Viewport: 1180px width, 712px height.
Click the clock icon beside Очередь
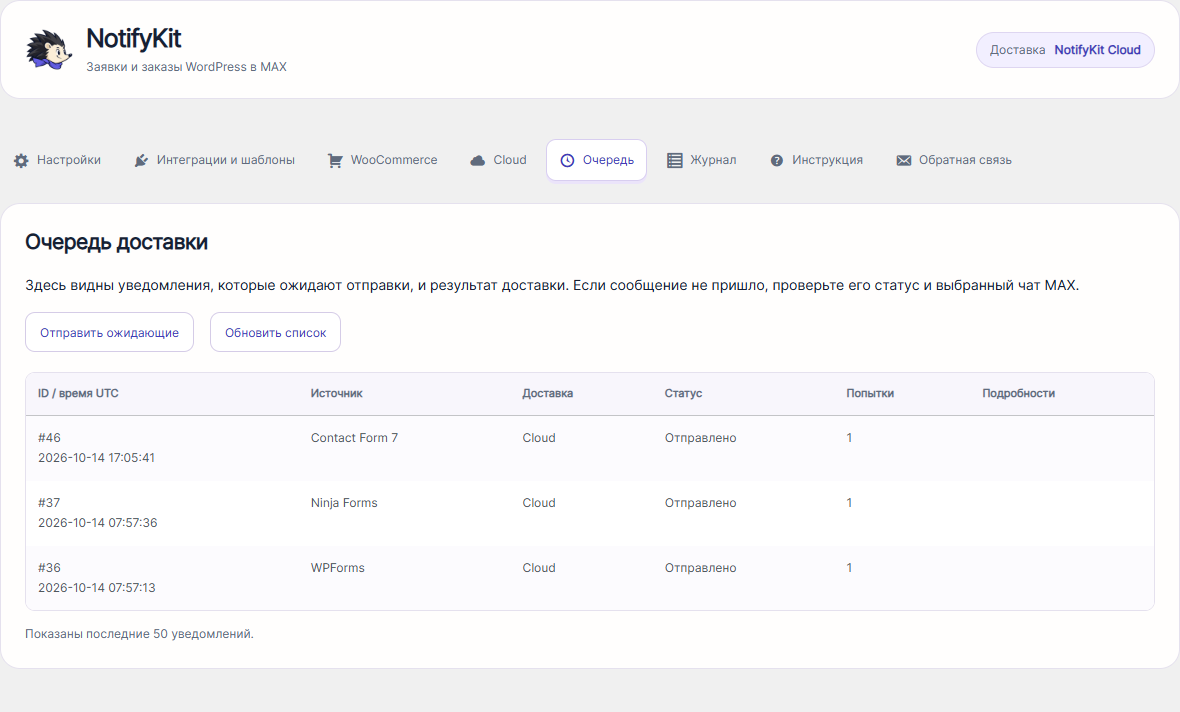(567, 160)
